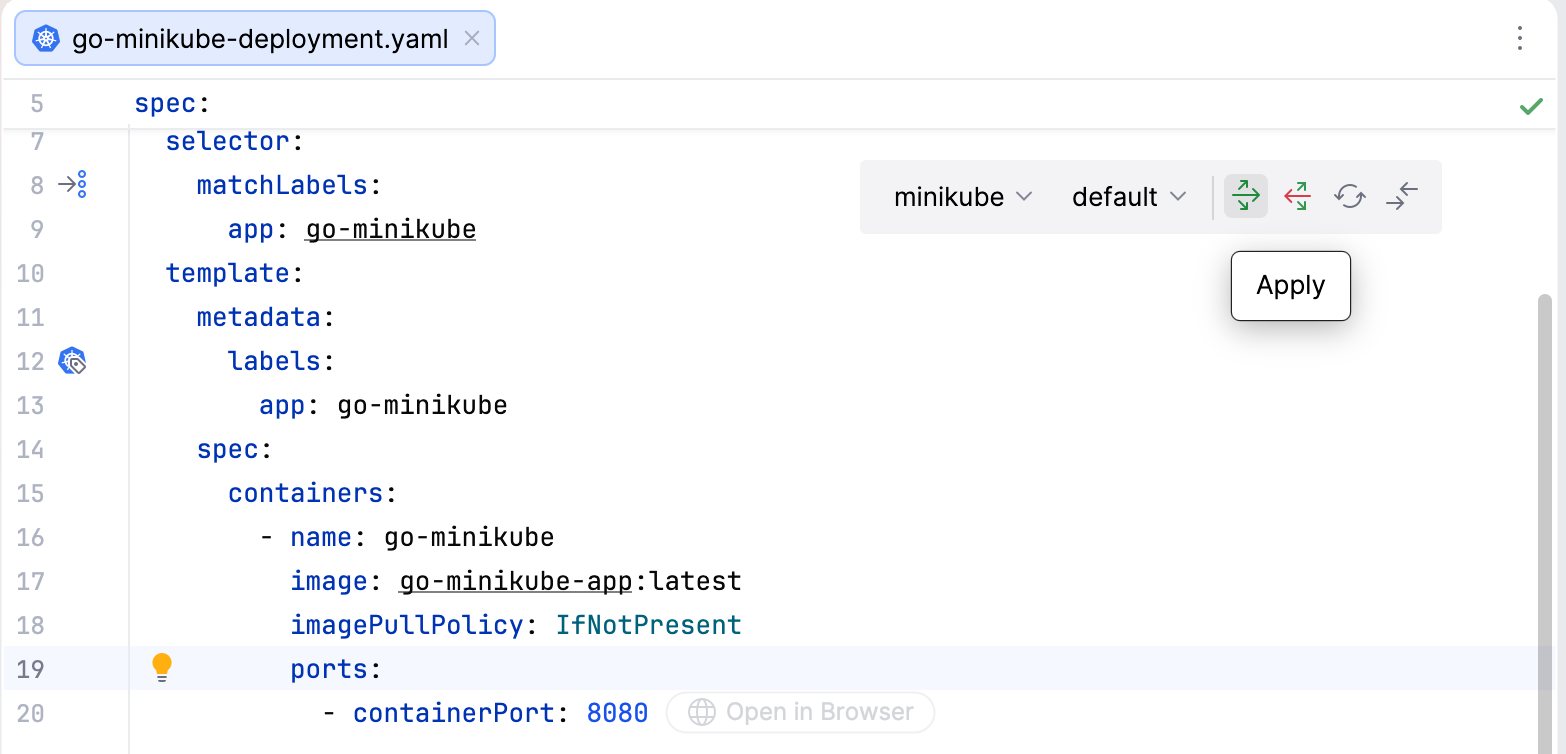Image resolution: width=1566 pixels, height=754 pixels.
Task: Click the green checkmark inspection indicator
Action: (x=1531, y=106)
